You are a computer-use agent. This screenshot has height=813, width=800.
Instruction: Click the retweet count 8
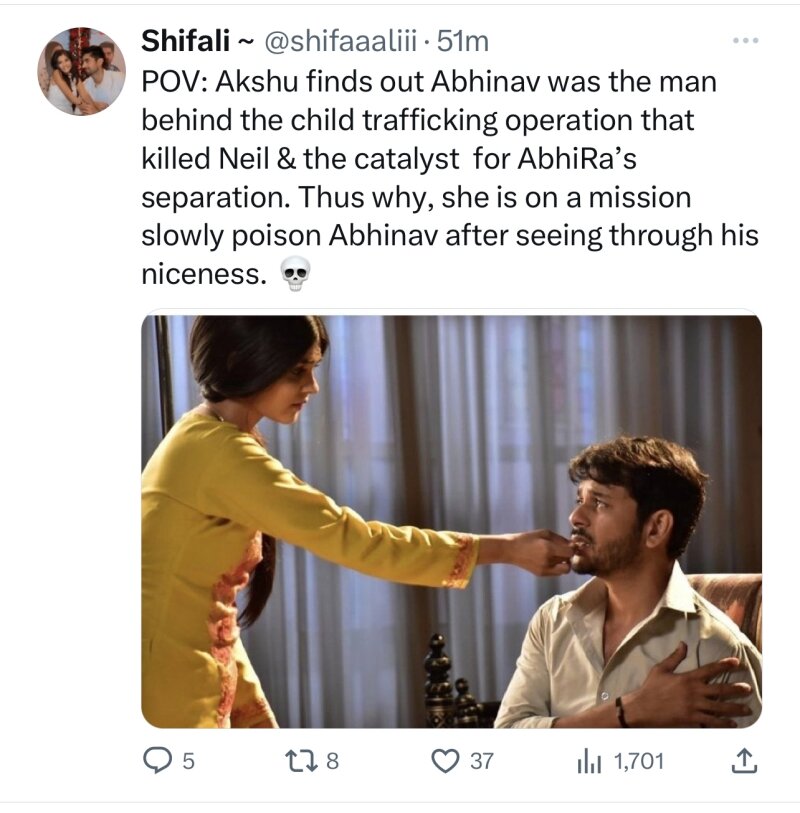334,761
